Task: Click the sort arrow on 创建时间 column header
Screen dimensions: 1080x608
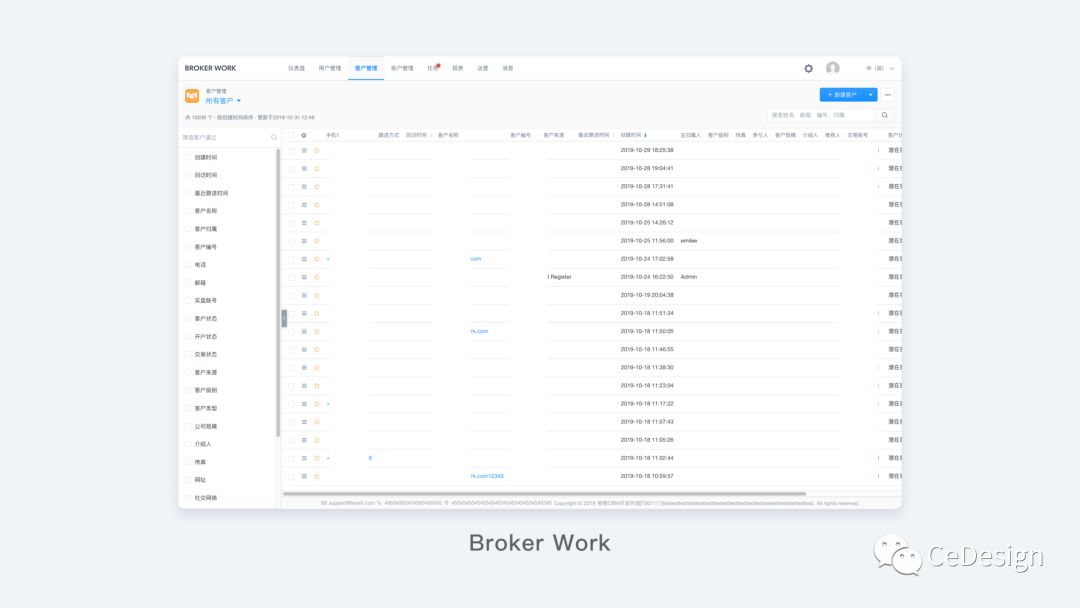Action: click(x=645, y=135)
